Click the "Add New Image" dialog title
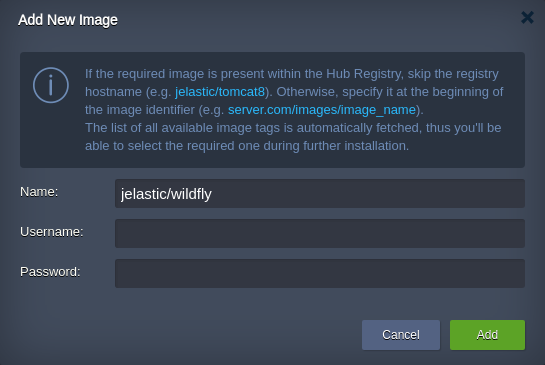This screenshot has width=545, height=365. point(68,20)
